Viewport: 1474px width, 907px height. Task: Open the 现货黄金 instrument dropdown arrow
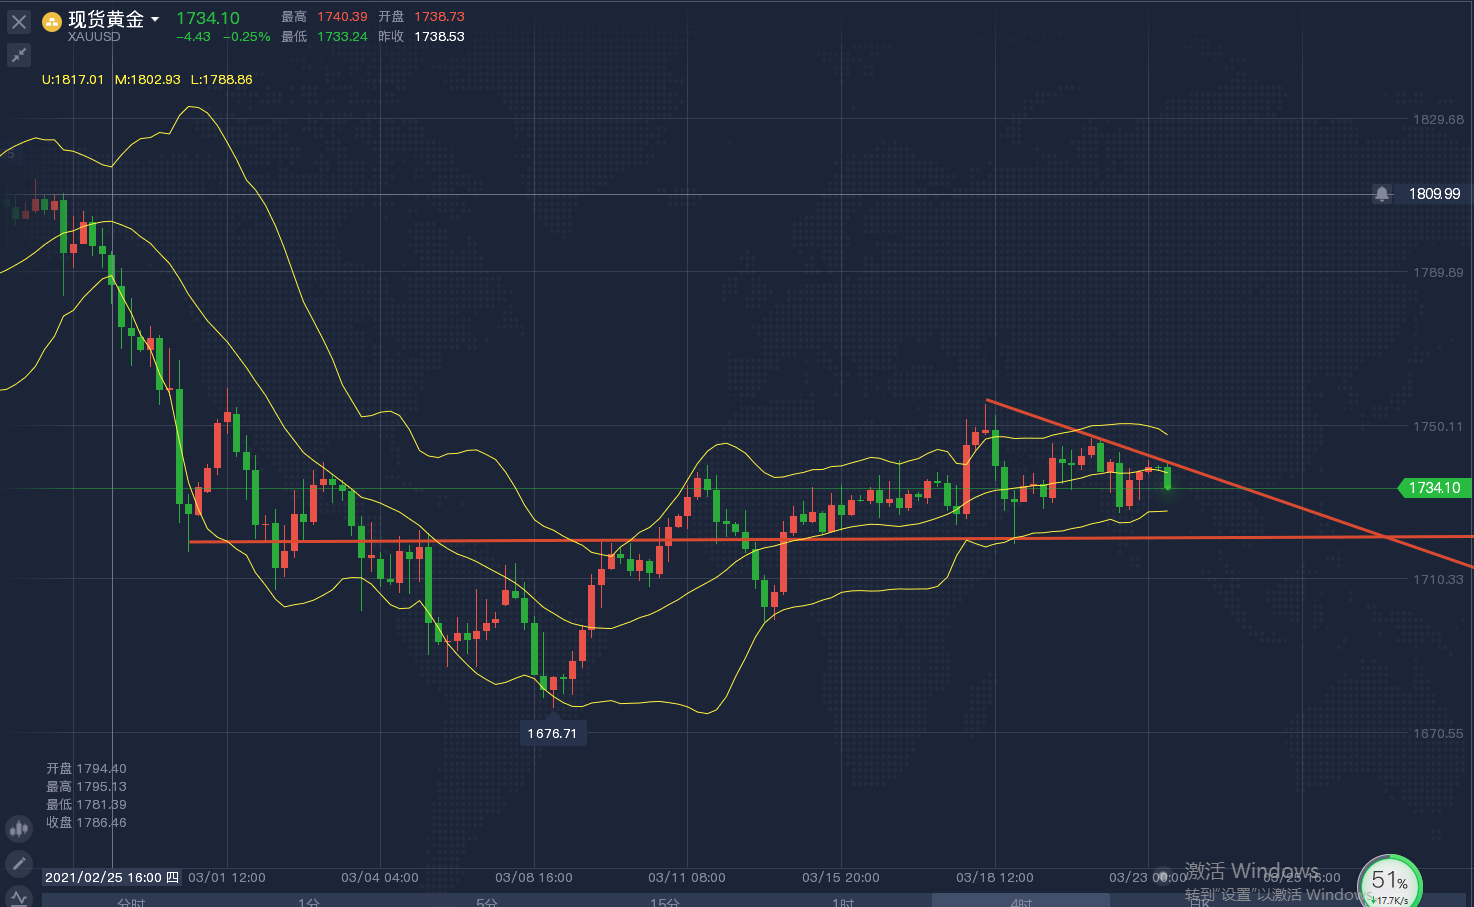coord(155,20)
